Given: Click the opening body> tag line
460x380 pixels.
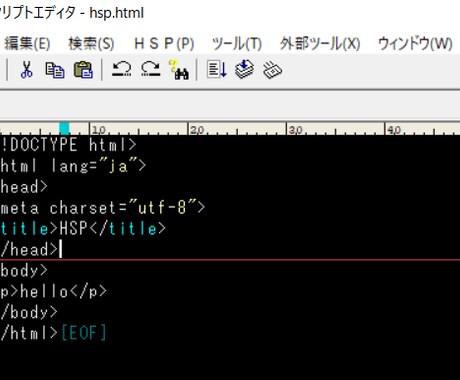Looking at the screenshot, I should (24, 270).
